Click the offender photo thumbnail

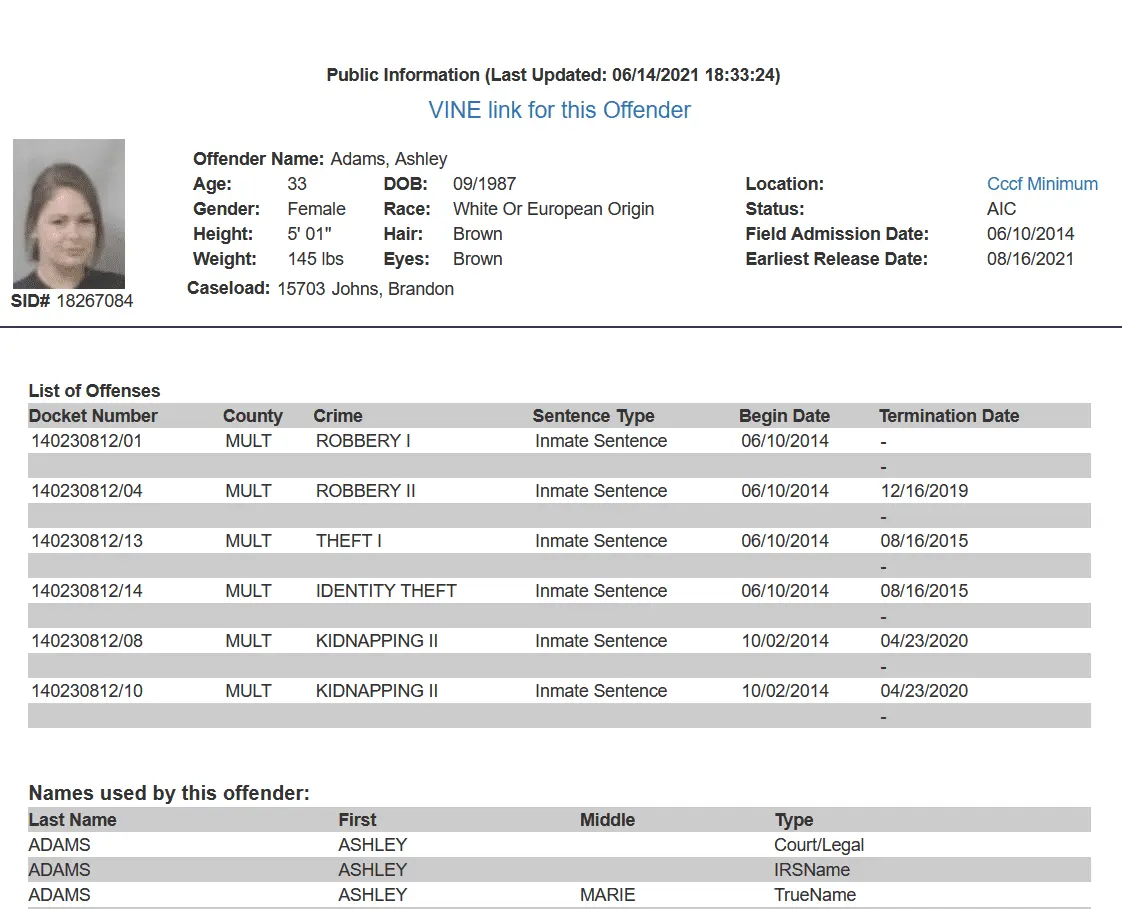click(69, 214)
